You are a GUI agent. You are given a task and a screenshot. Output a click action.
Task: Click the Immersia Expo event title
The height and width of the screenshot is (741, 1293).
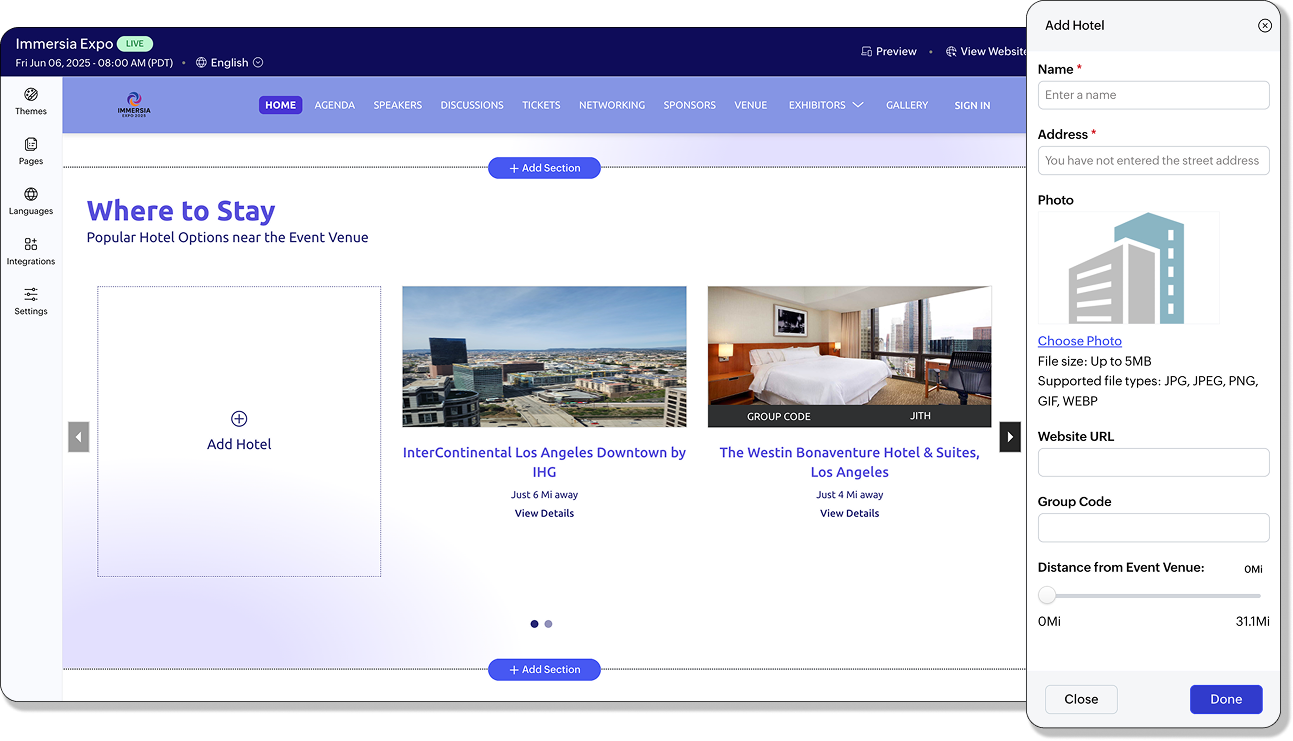coord(64,44)
